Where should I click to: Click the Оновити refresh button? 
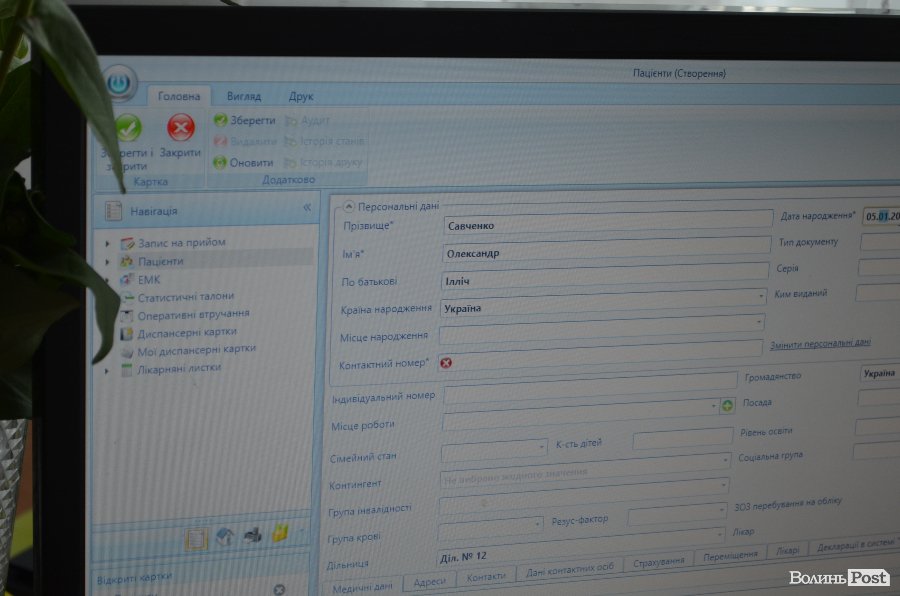click(243, 162)
